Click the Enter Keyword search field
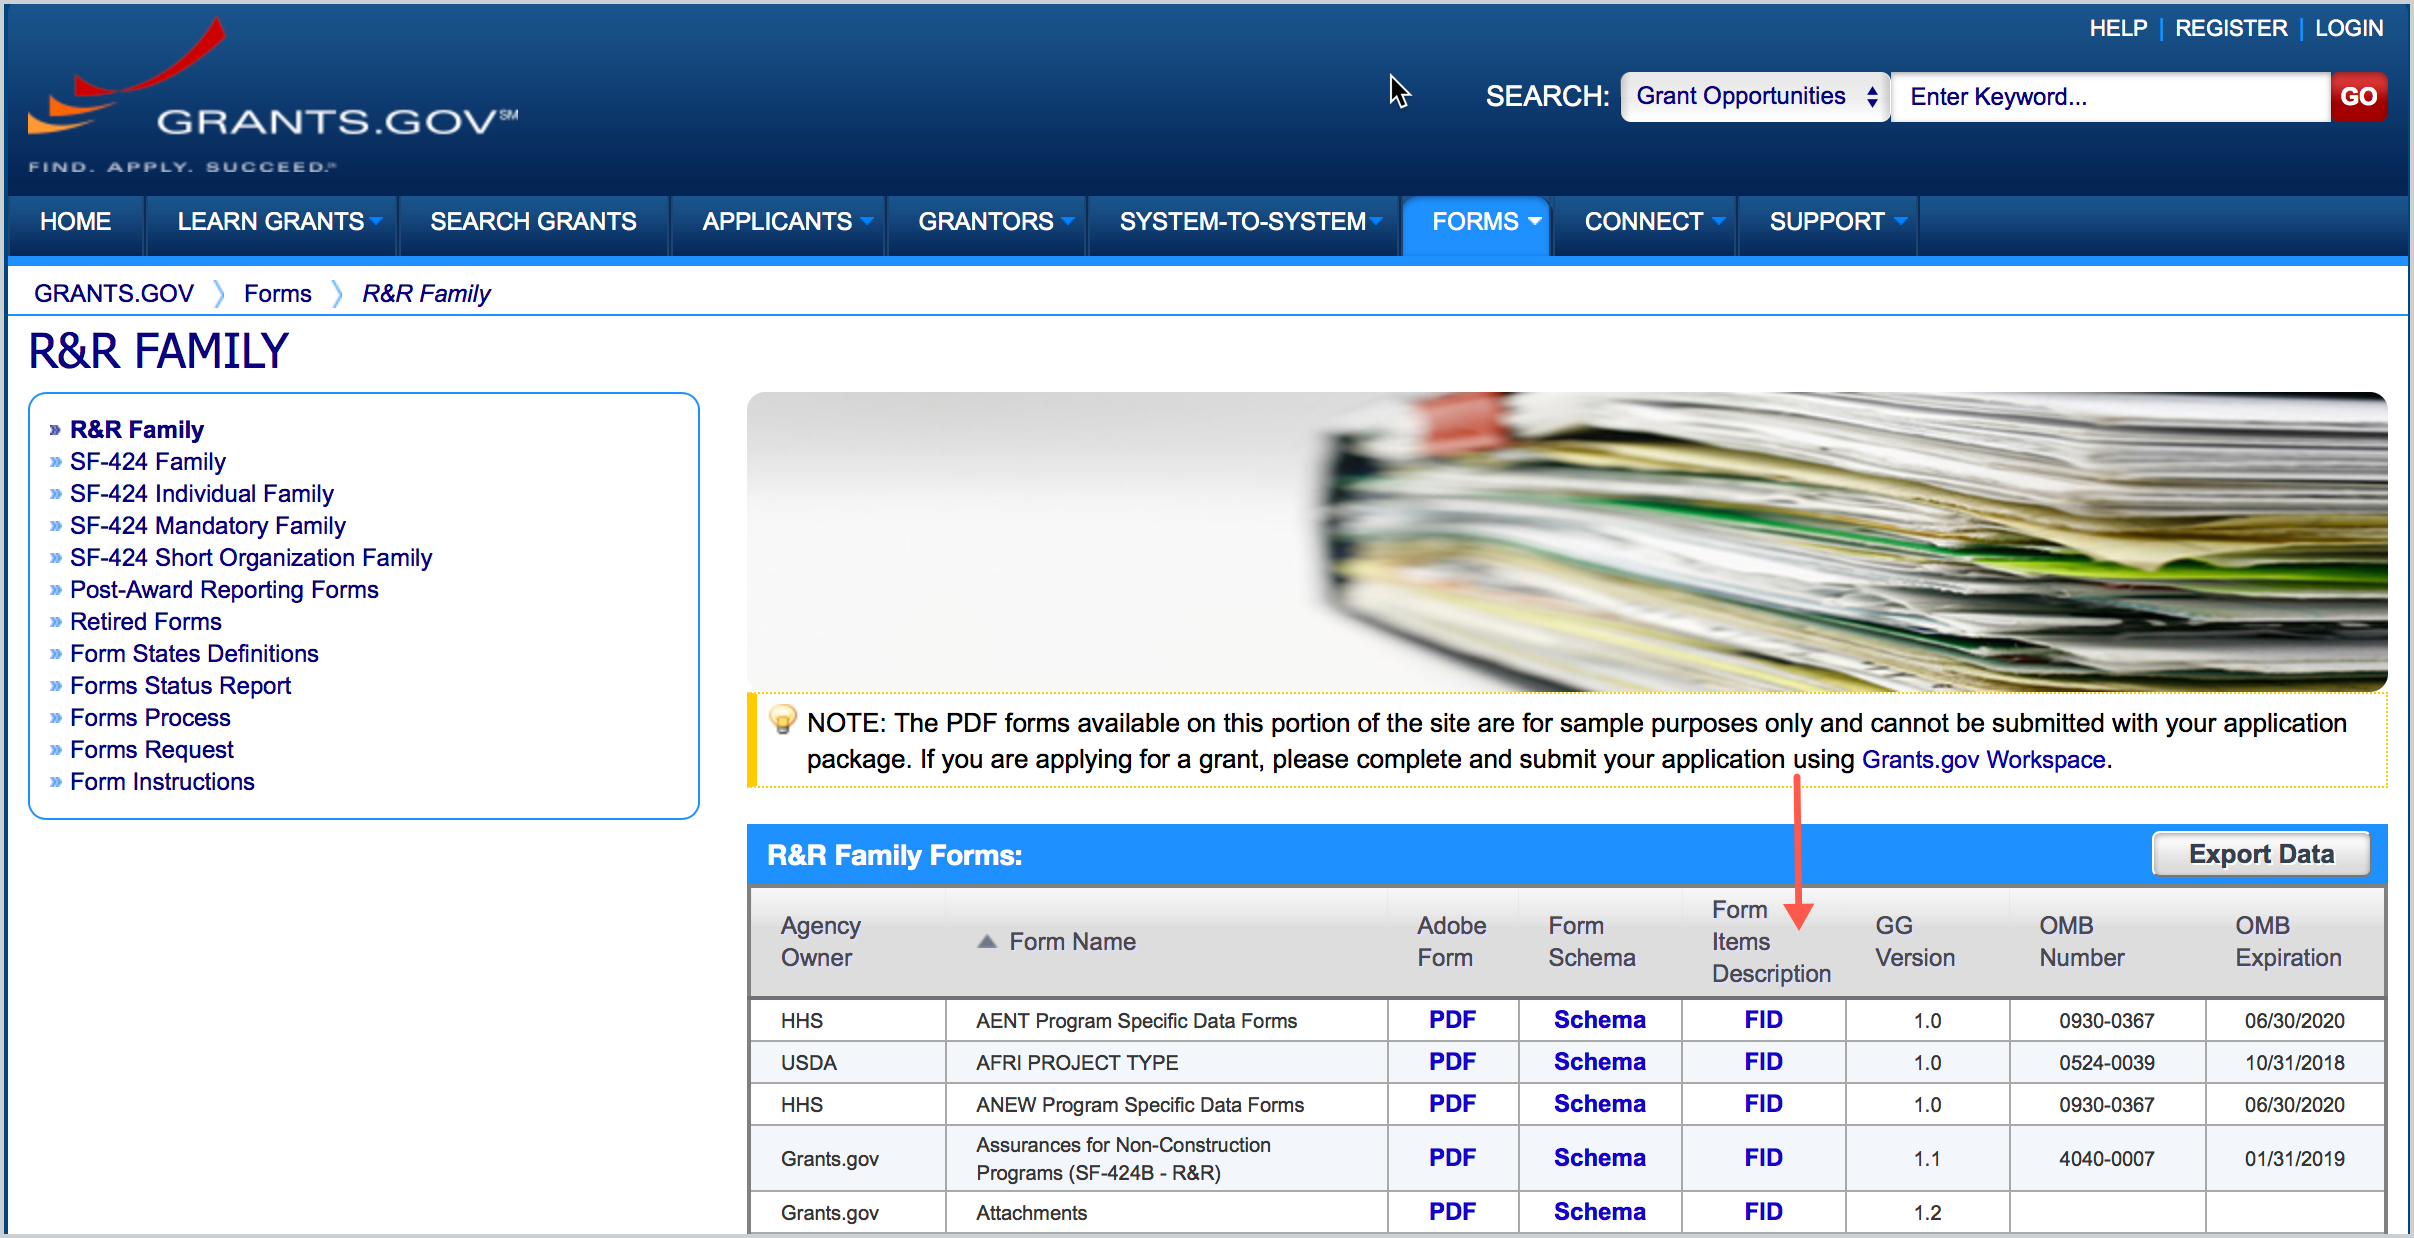 coord(2110,96)
